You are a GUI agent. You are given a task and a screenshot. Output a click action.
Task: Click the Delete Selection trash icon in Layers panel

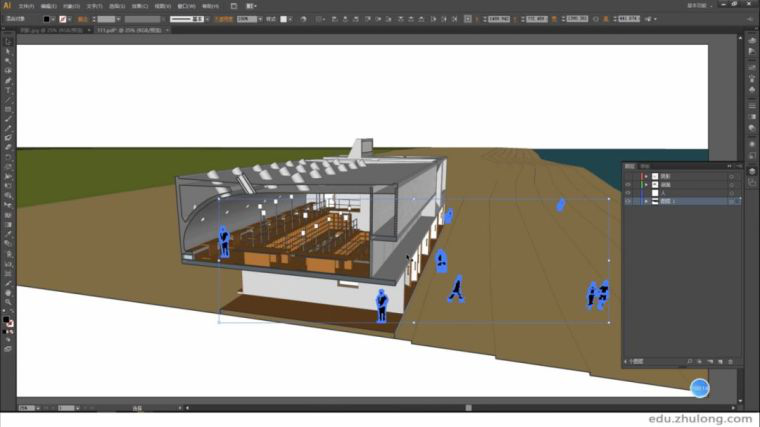(731, 361)
